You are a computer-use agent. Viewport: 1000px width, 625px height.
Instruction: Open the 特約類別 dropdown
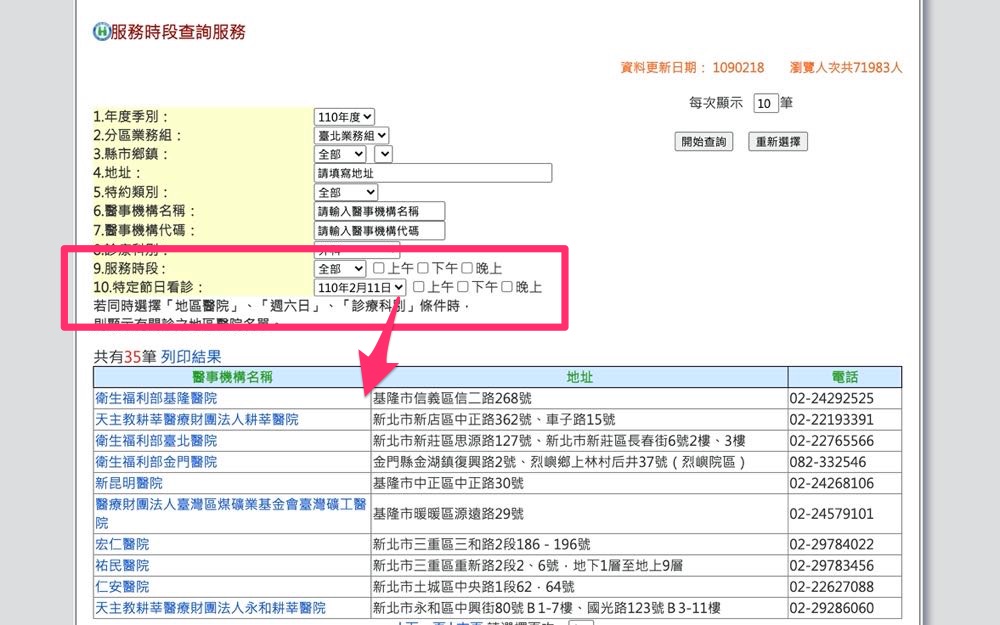coord(346,192)
